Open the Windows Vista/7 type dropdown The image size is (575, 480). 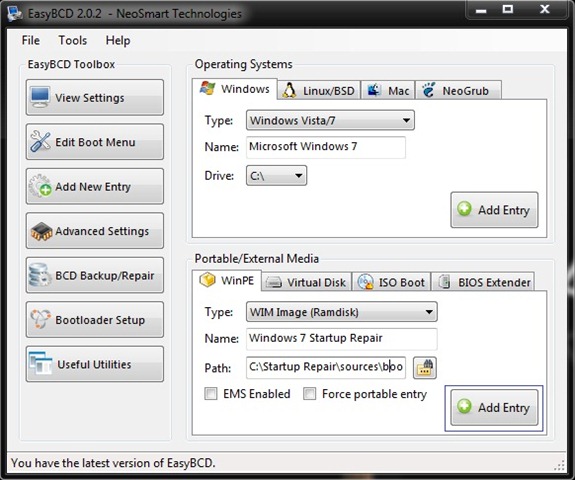click(330, 120)
